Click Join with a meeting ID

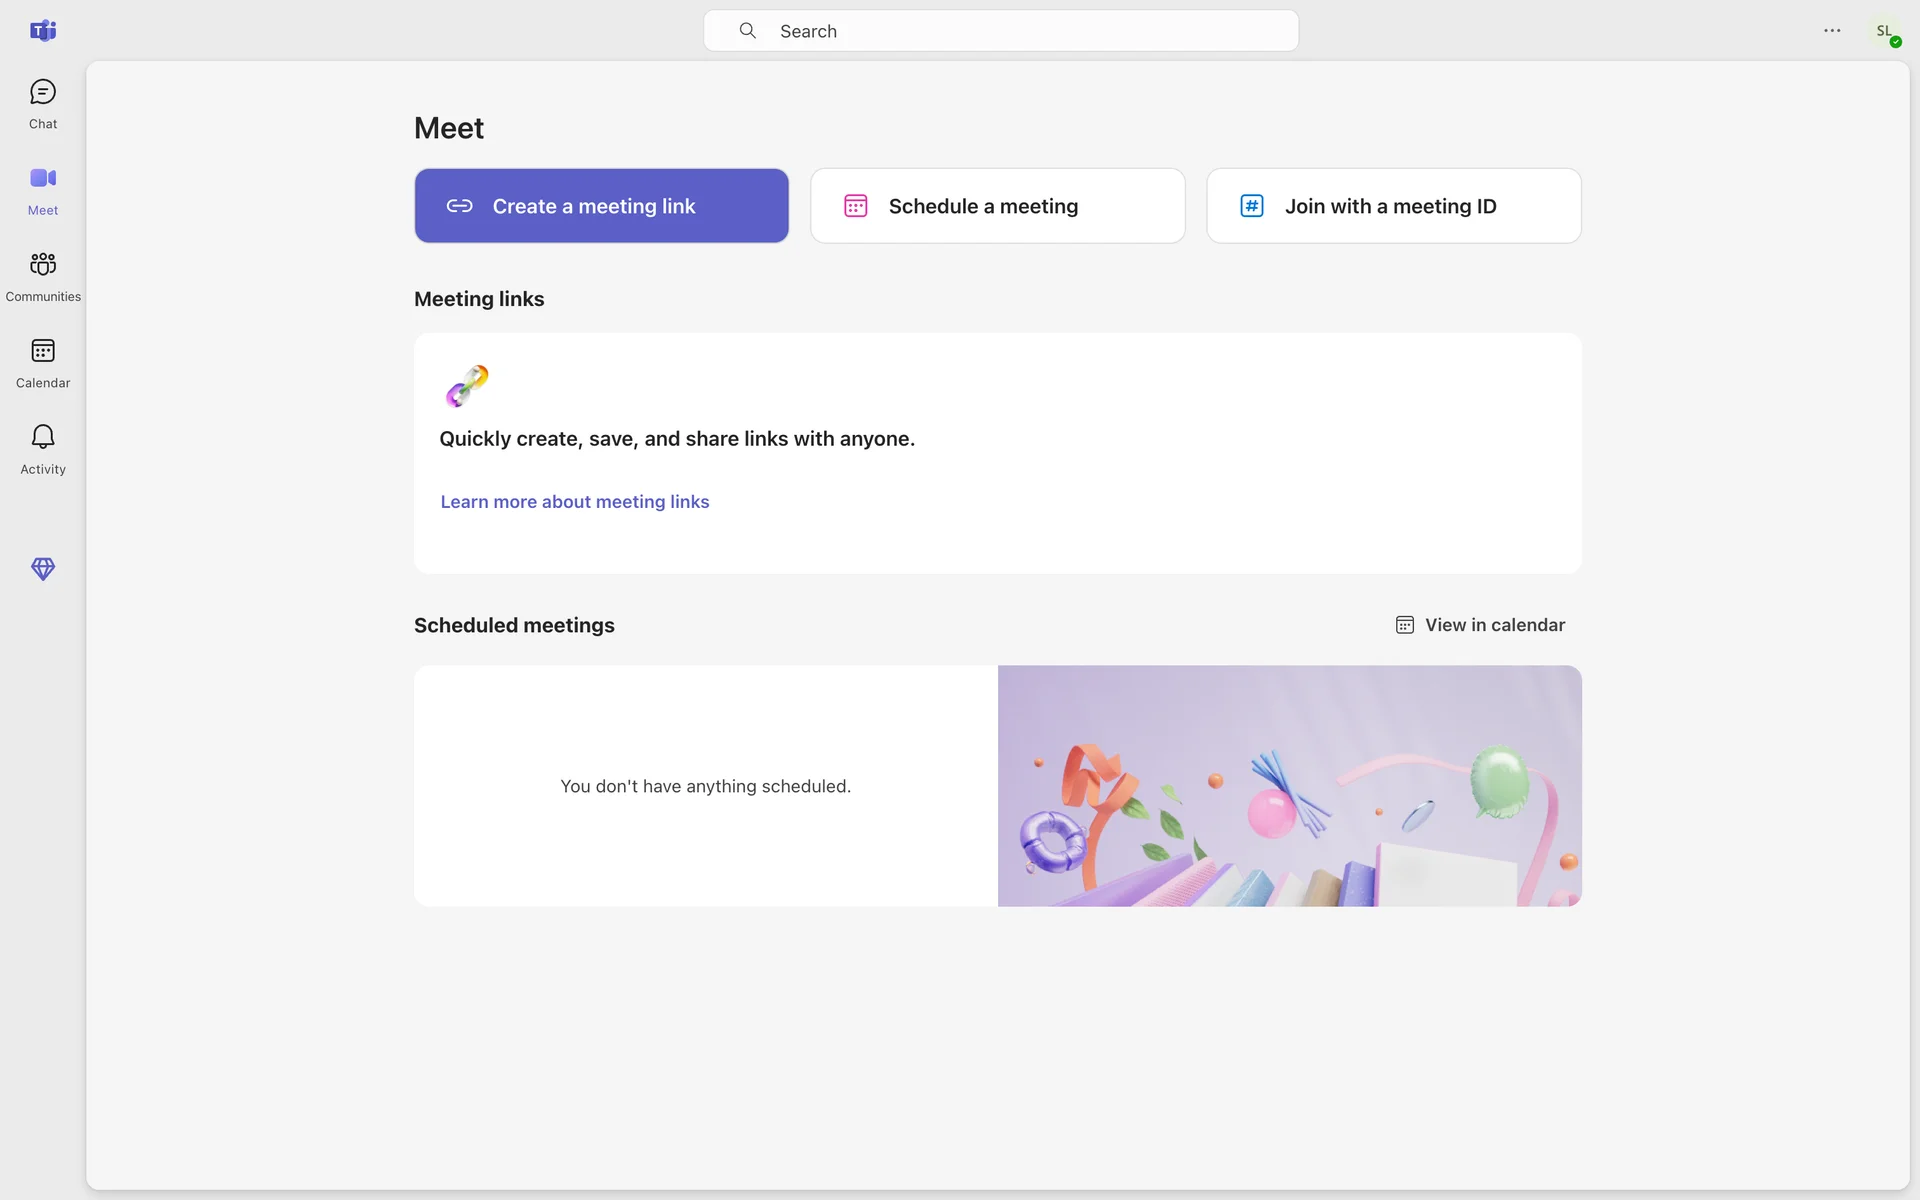tap(1393, 206)
